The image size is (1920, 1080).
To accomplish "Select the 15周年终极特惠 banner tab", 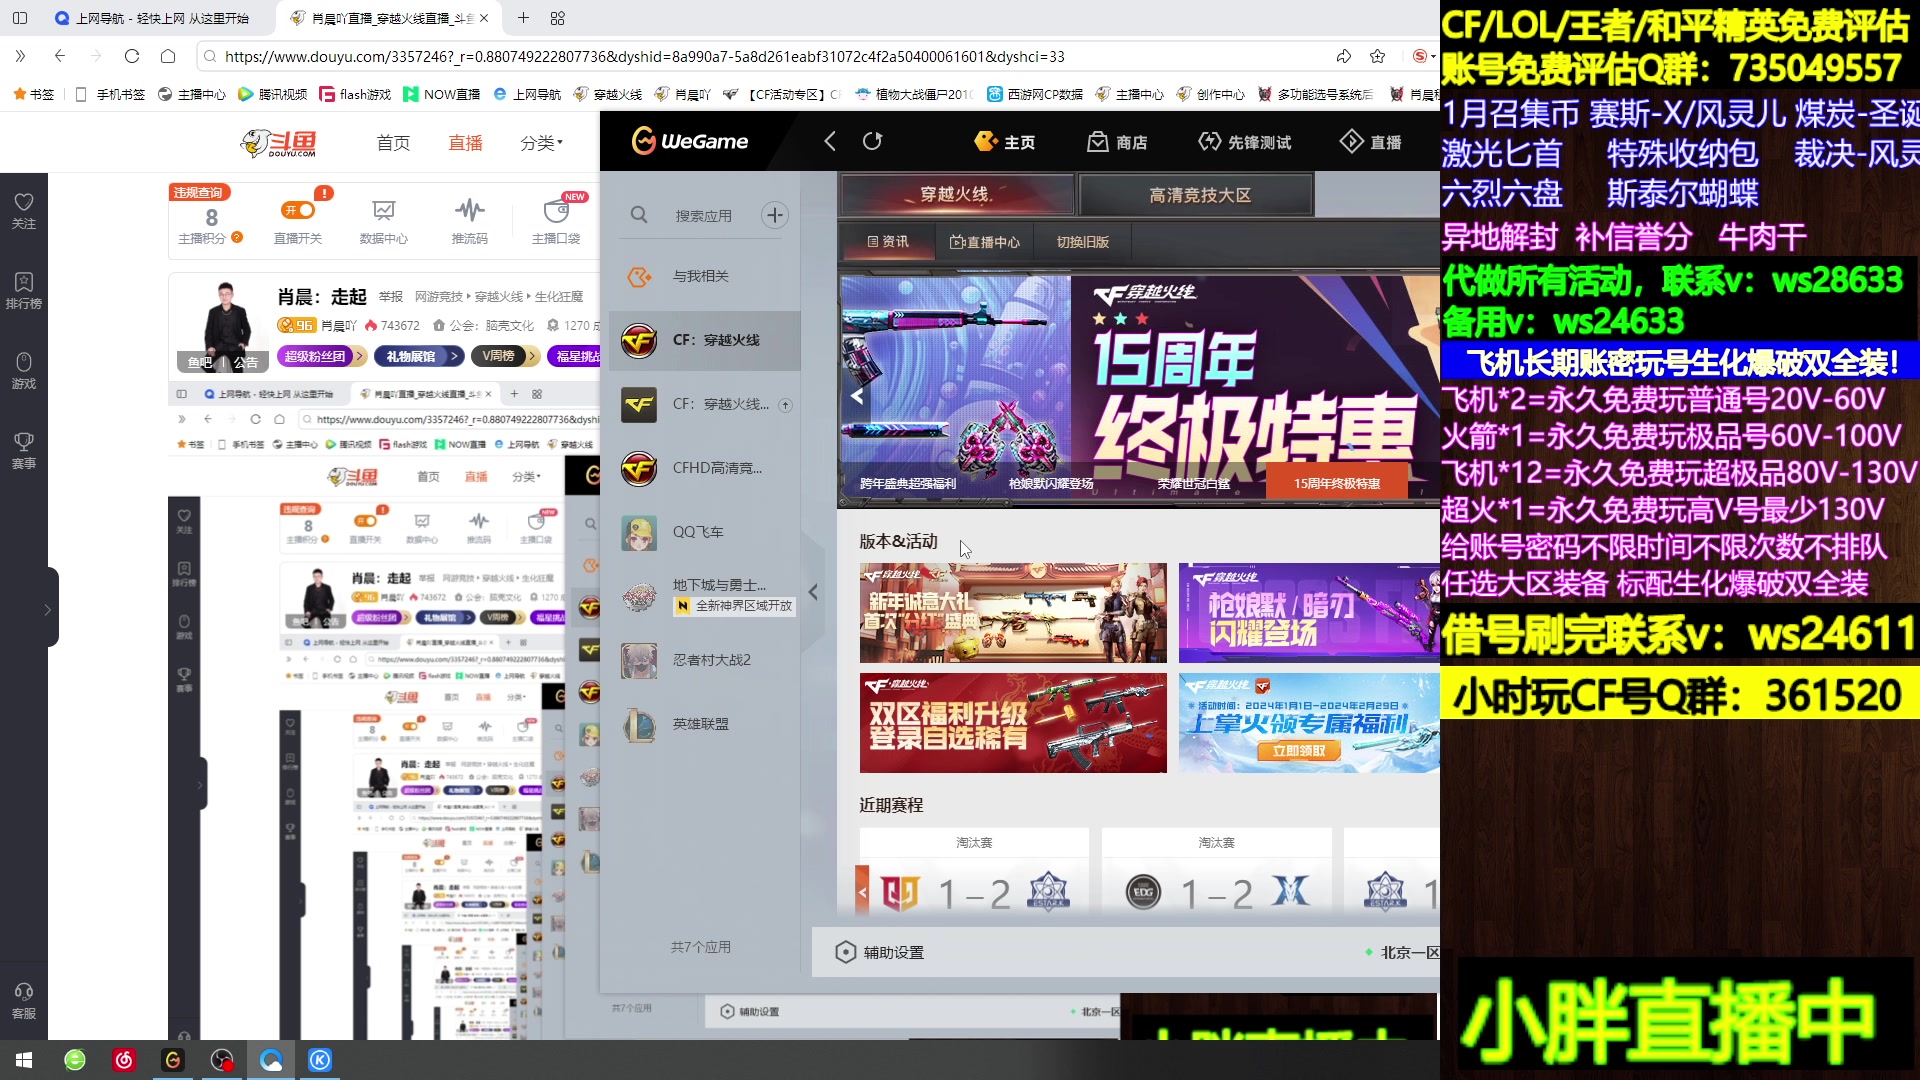I will click(1337, 484).
